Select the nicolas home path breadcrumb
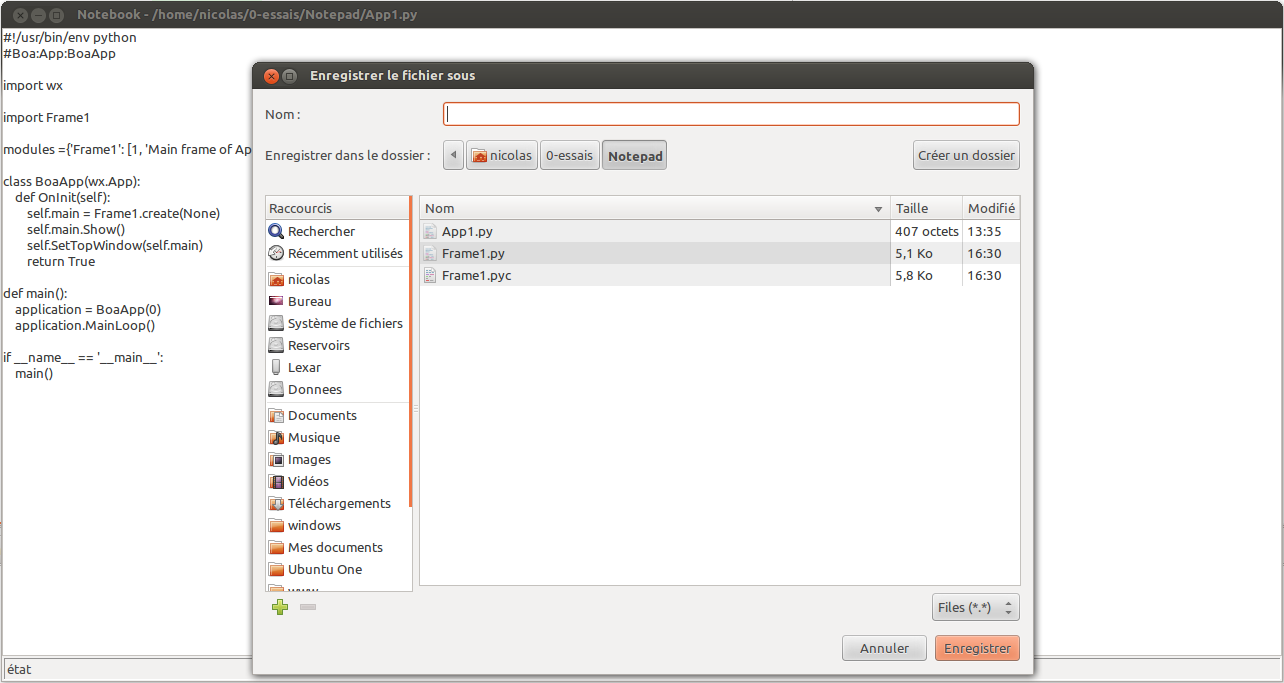The image size is (1284, 683). 502,155
